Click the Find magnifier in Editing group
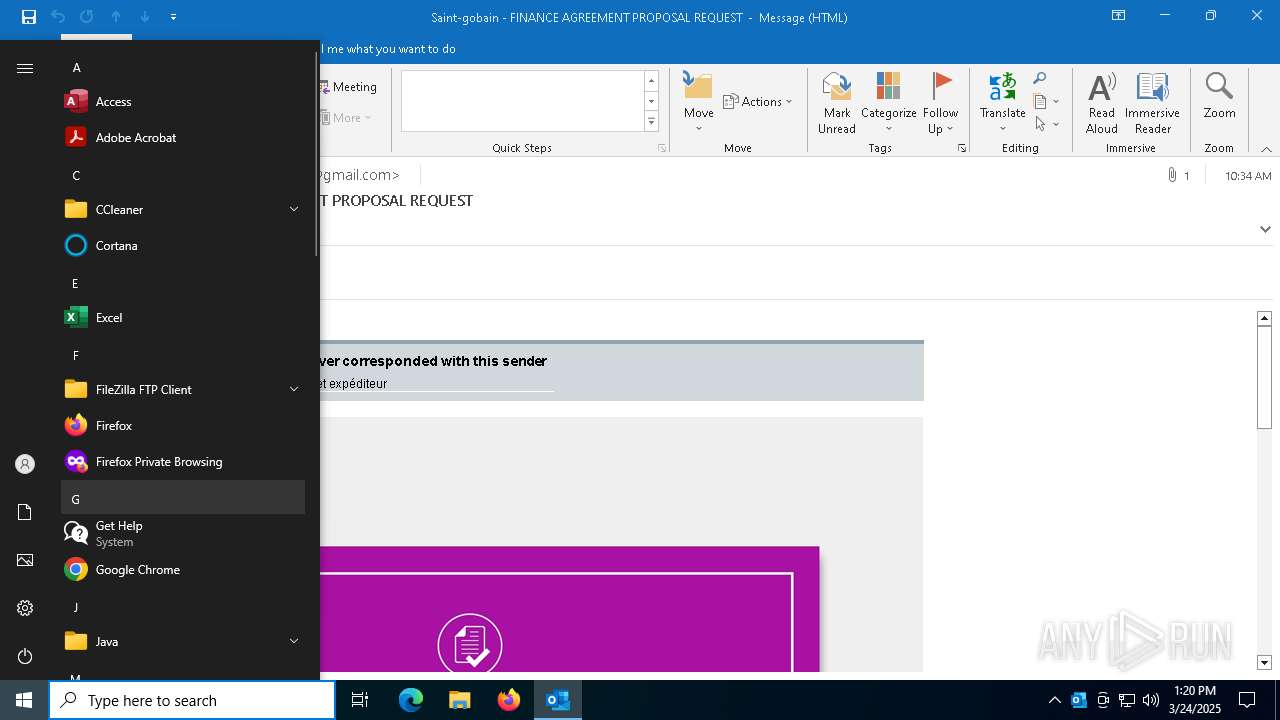Image resolution: width=1280 pixels, height=720 pixels. (x=1040, y=78)
